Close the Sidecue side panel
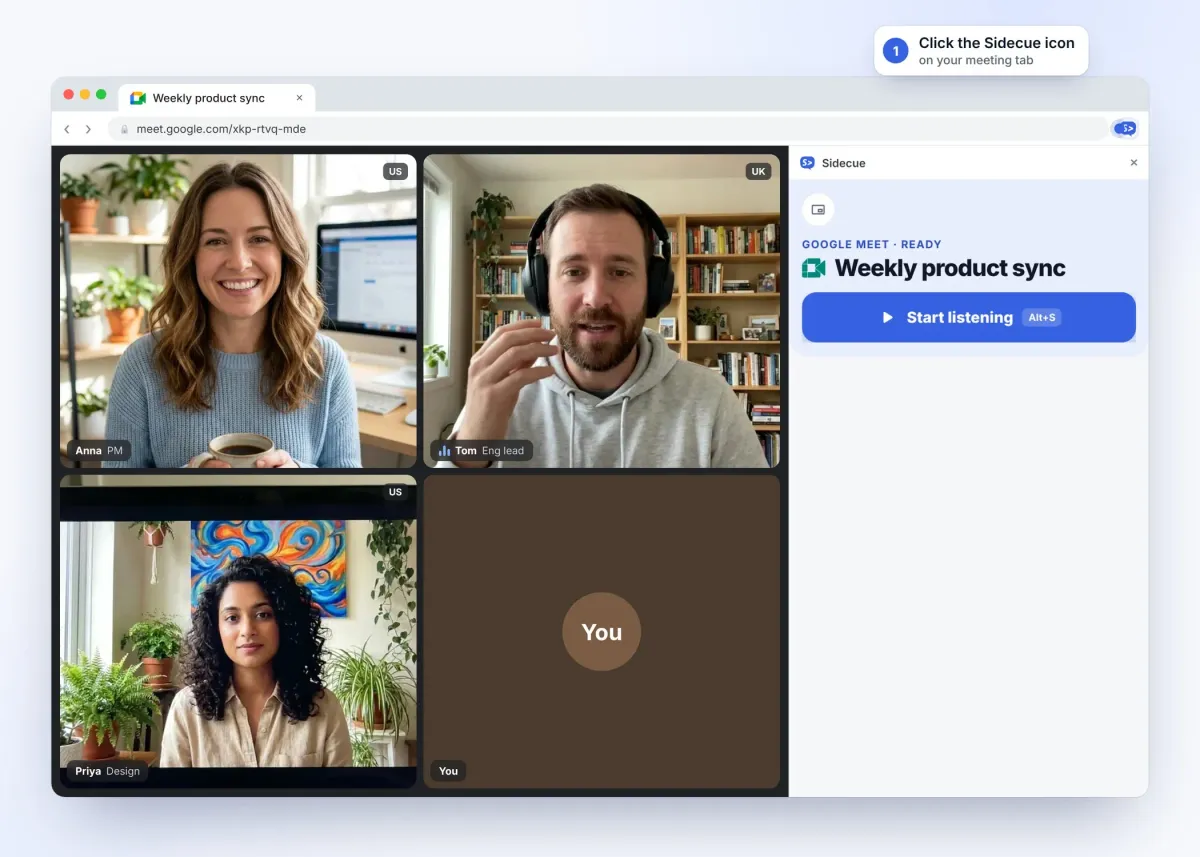Screen dimensions: 1200x857 pos(1133,163)
